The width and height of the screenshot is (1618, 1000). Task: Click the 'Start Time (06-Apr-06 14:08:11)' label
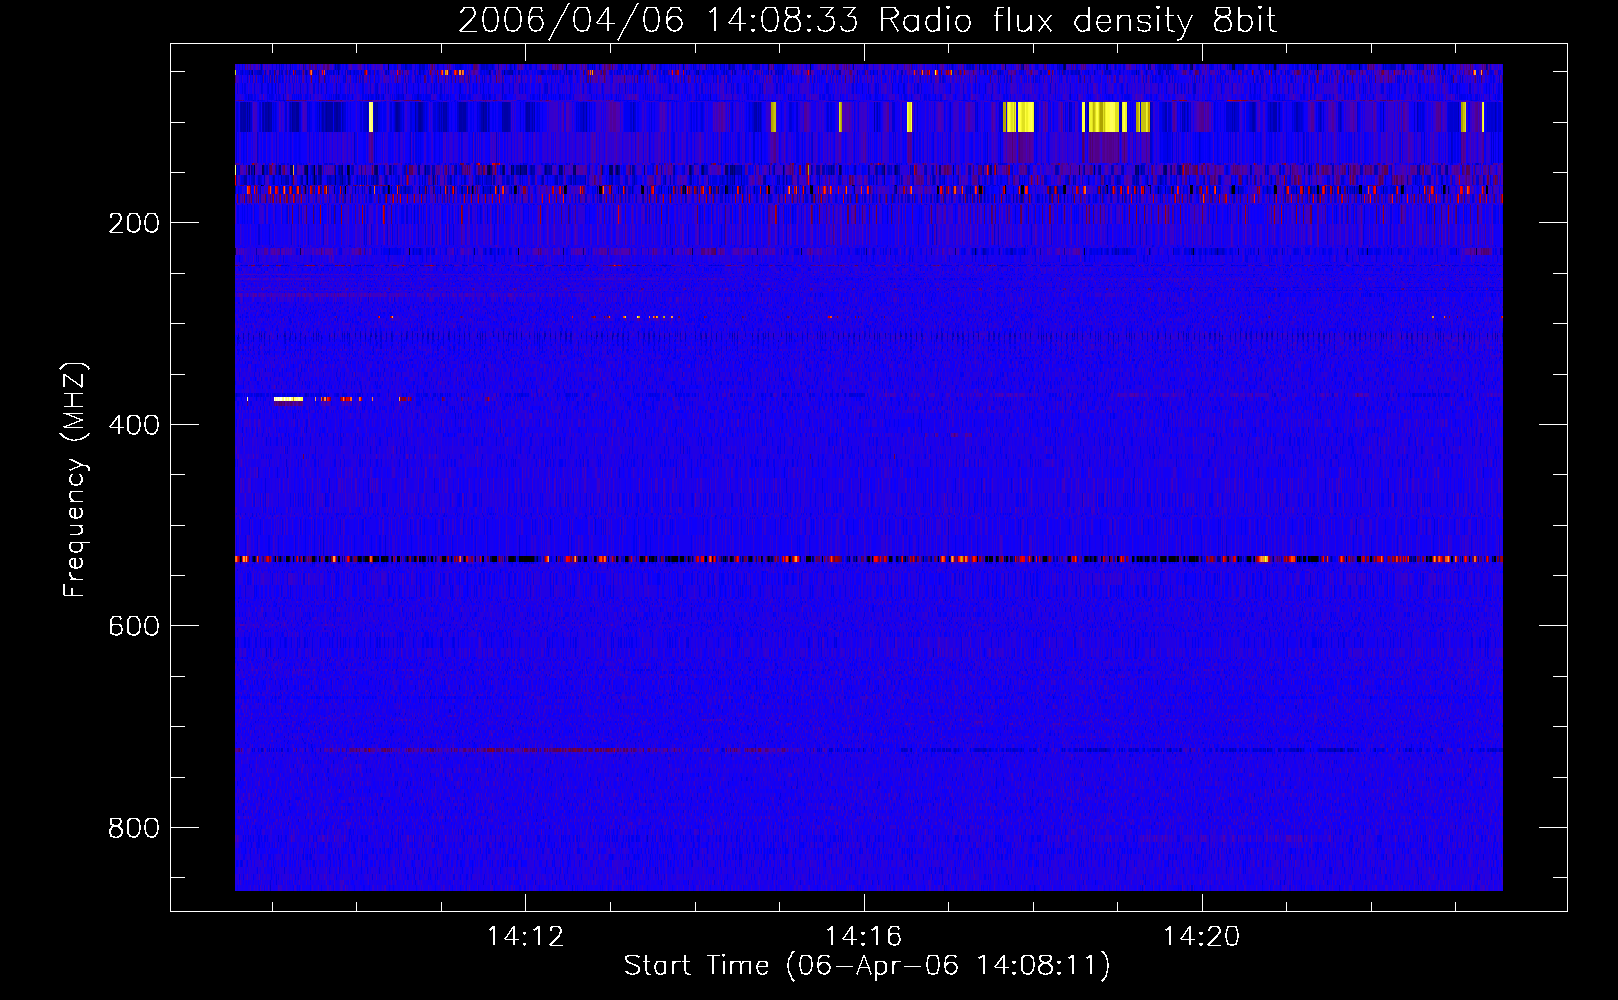click(867, 966)
